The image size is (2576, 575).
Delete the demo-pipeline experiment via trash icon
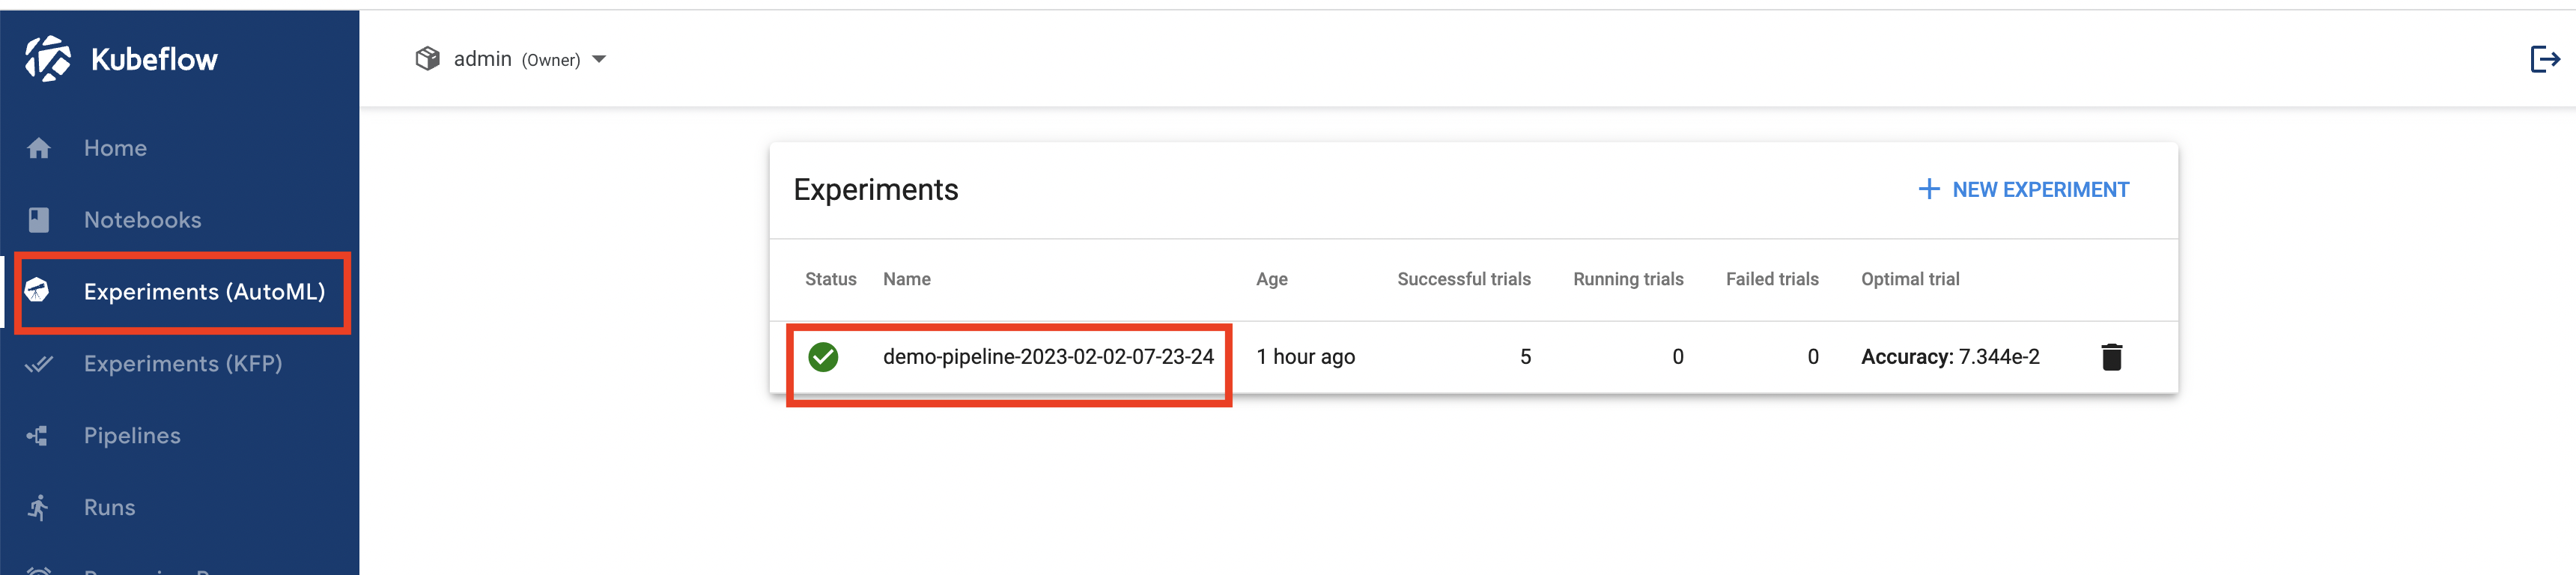[x=2111, y=357]
